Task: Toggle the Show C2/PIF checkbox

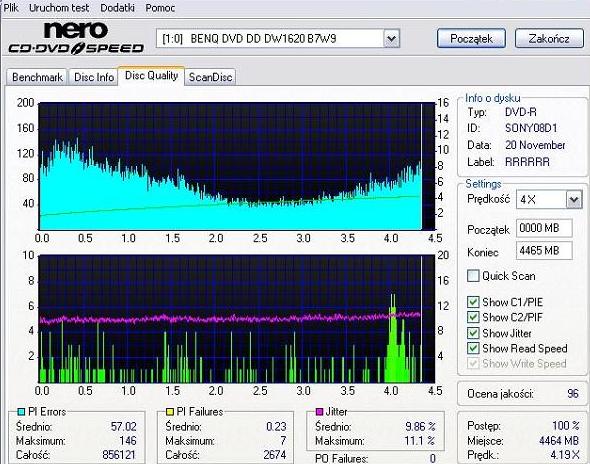Action: (x=473, y=317)
